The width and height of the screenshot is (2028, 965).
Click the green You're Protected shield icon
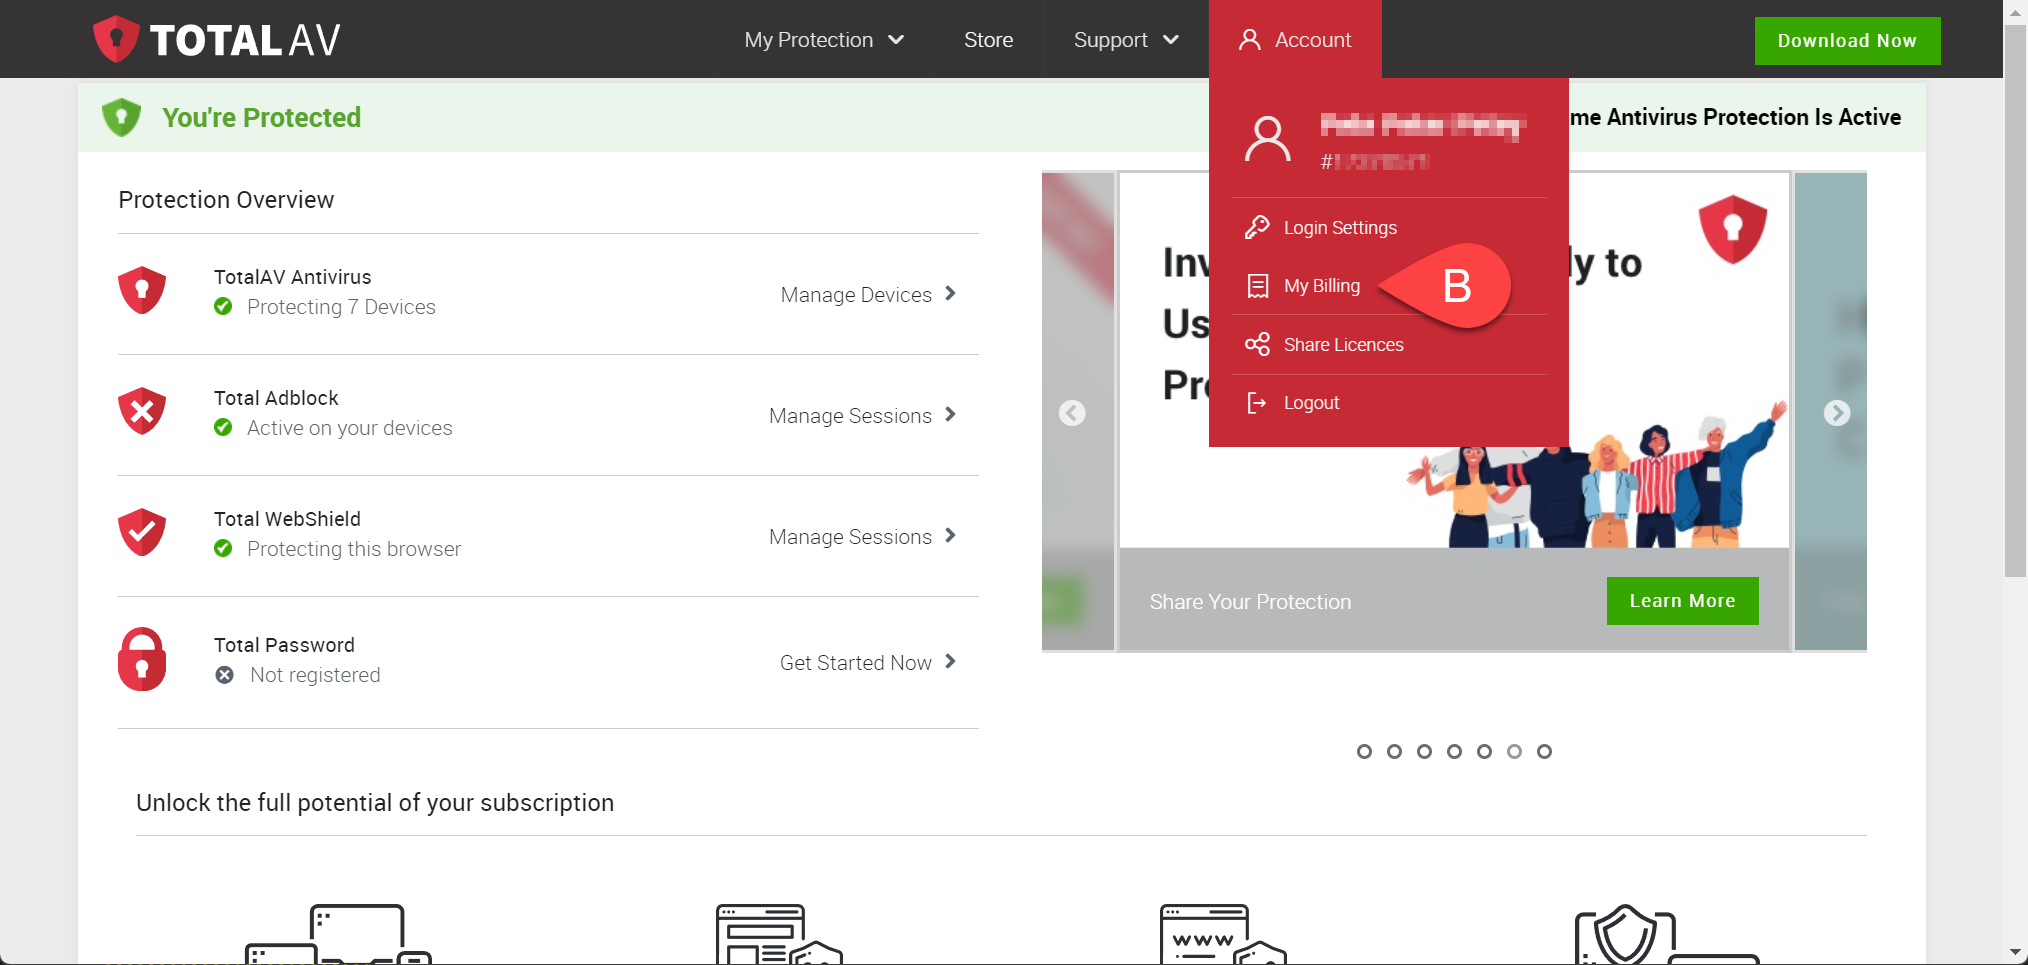[122, 117]
